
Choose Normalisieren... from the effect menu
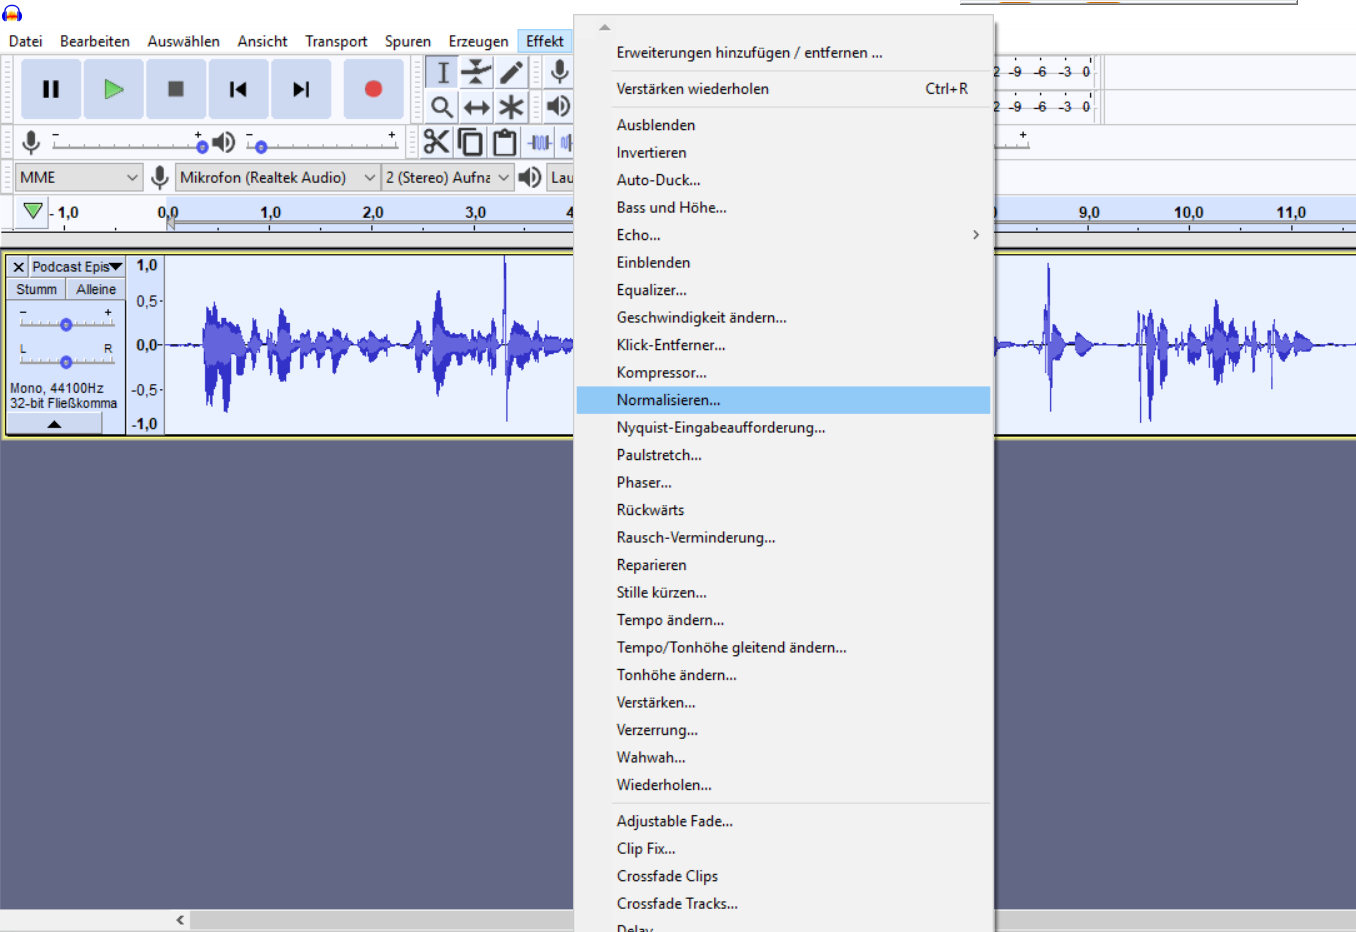coord(784,400)
